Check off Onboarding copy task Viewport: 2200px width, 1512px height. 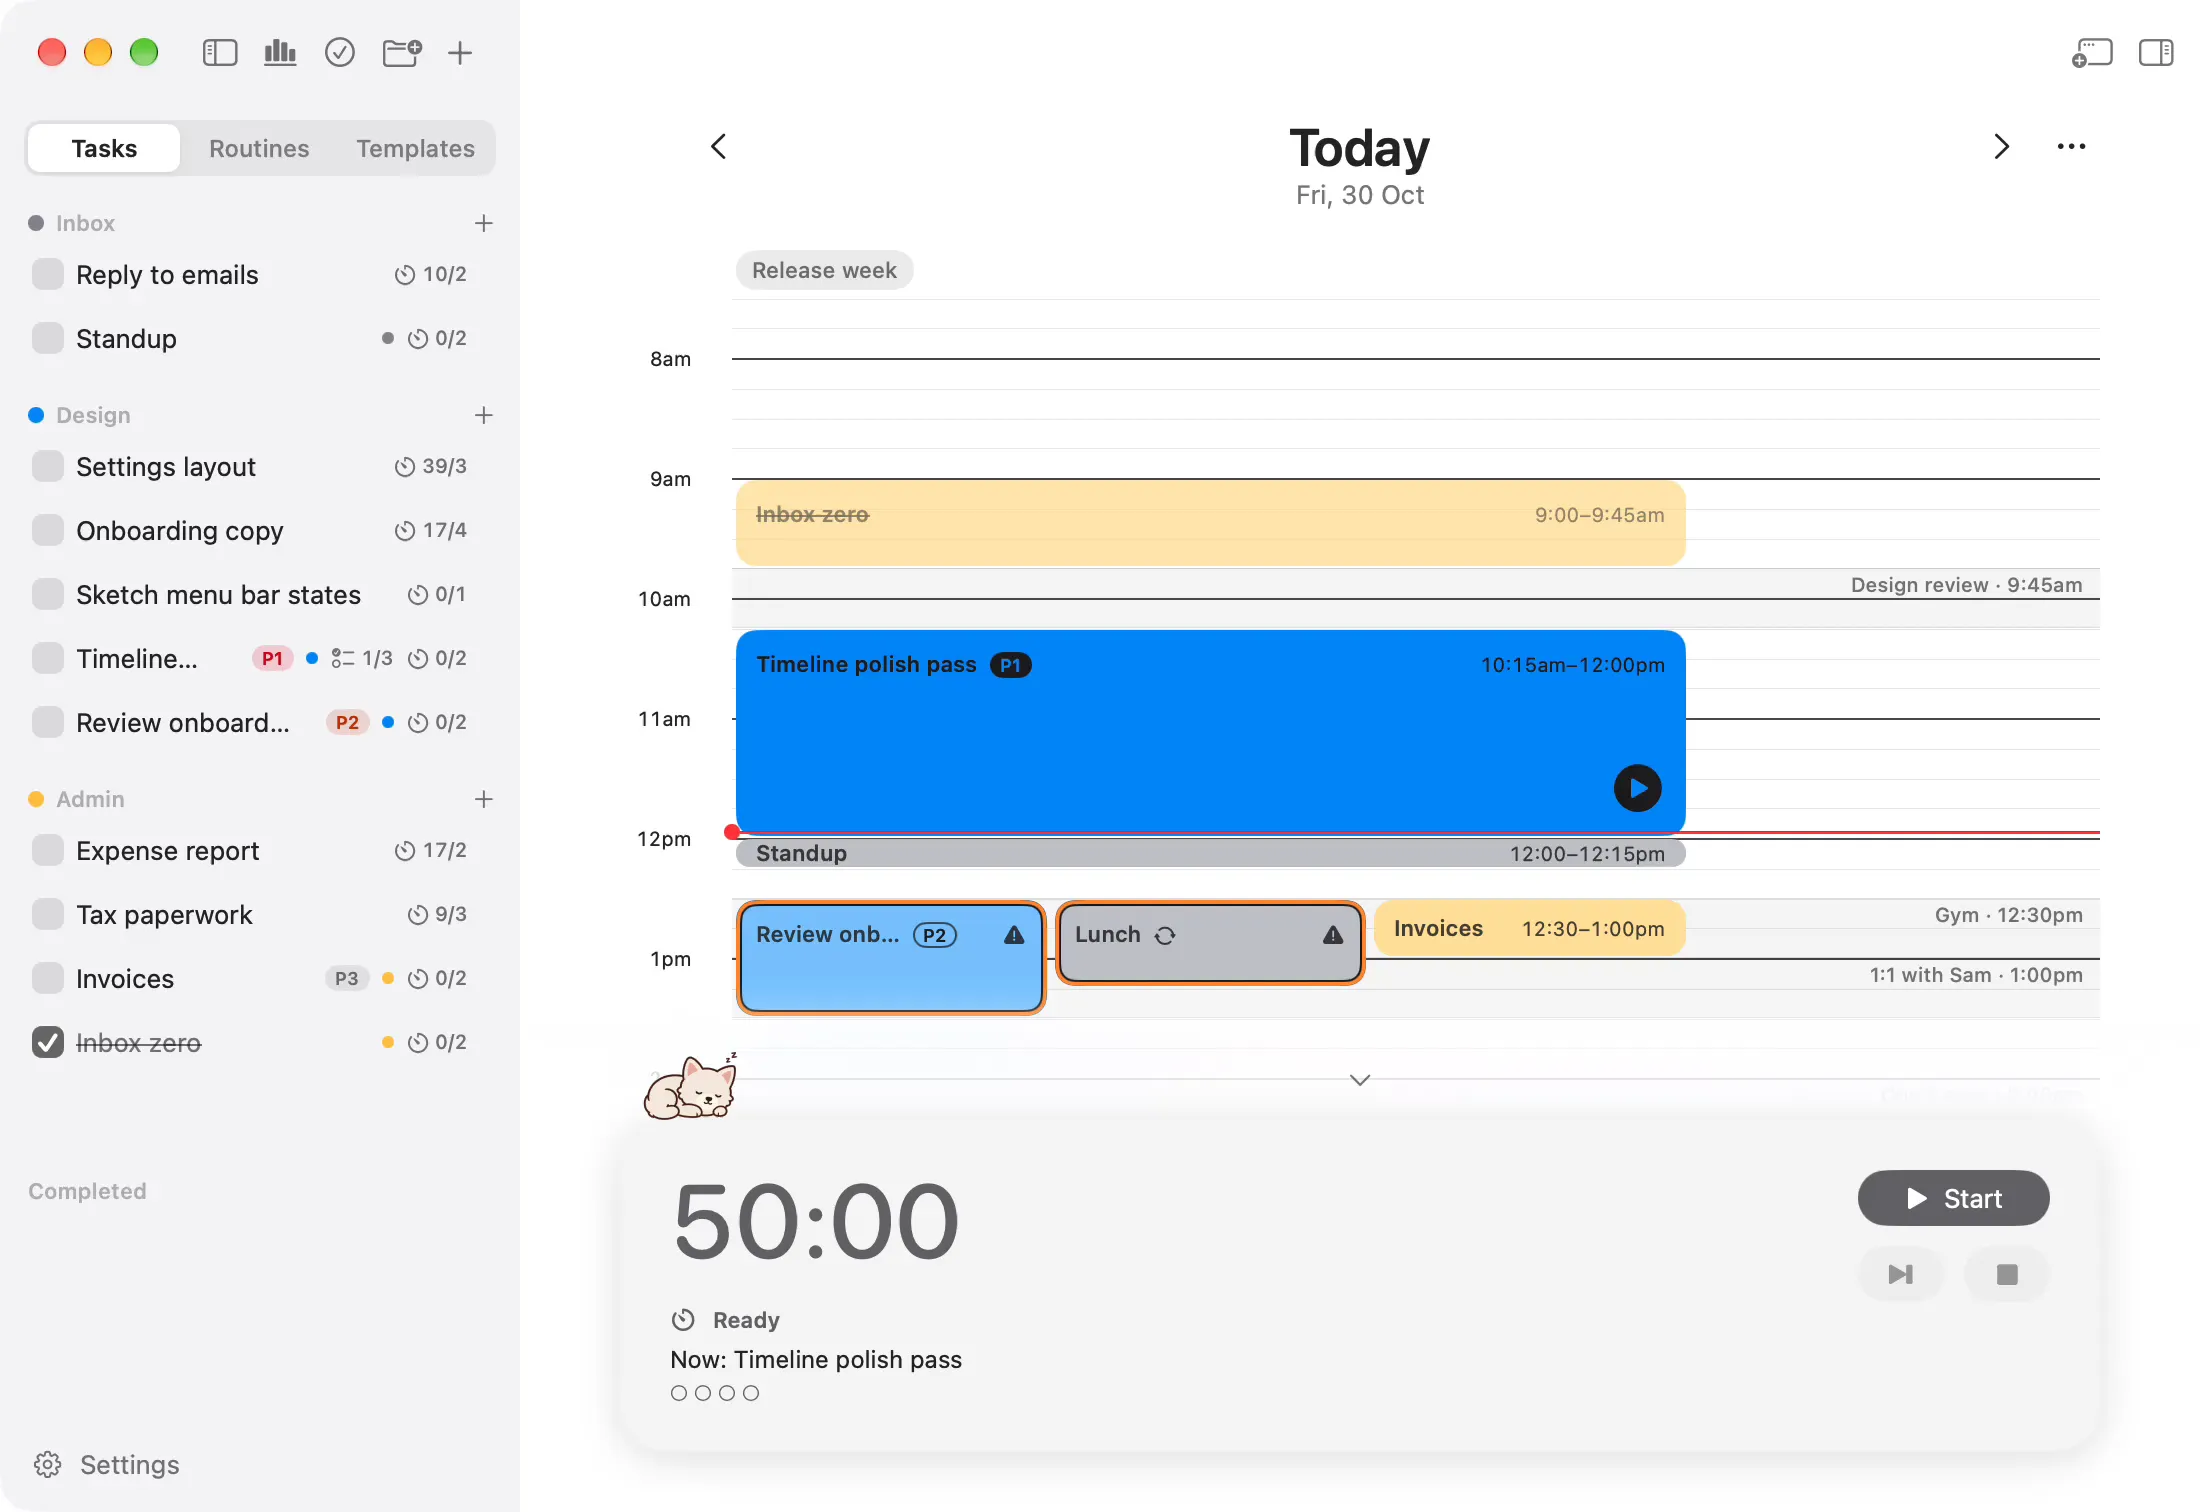(x=47, y=530)
